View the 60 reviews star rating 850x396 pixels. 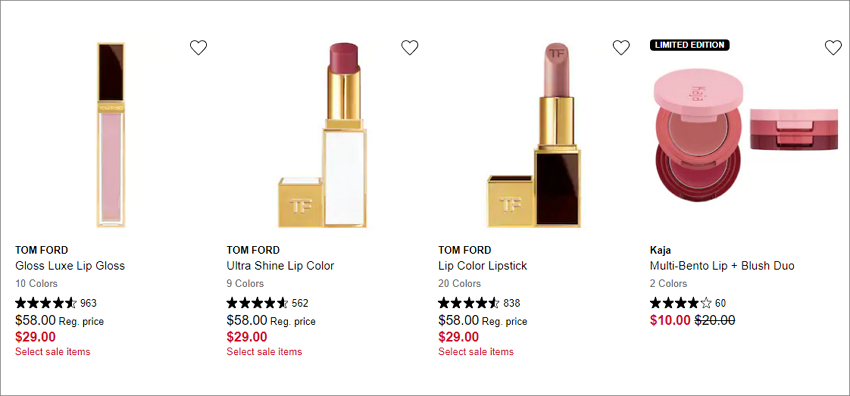(x=681, y=303)
